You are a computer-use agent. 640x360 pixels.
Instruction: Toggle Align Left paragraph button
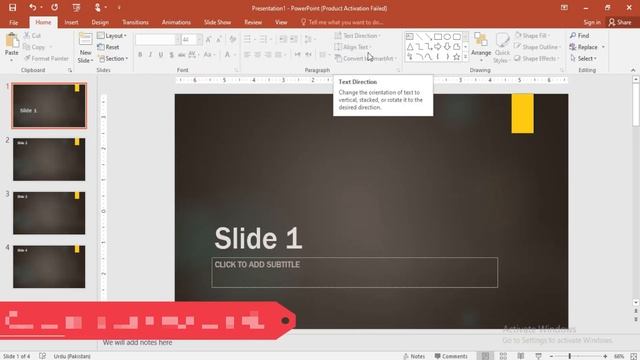coord(247,54)
